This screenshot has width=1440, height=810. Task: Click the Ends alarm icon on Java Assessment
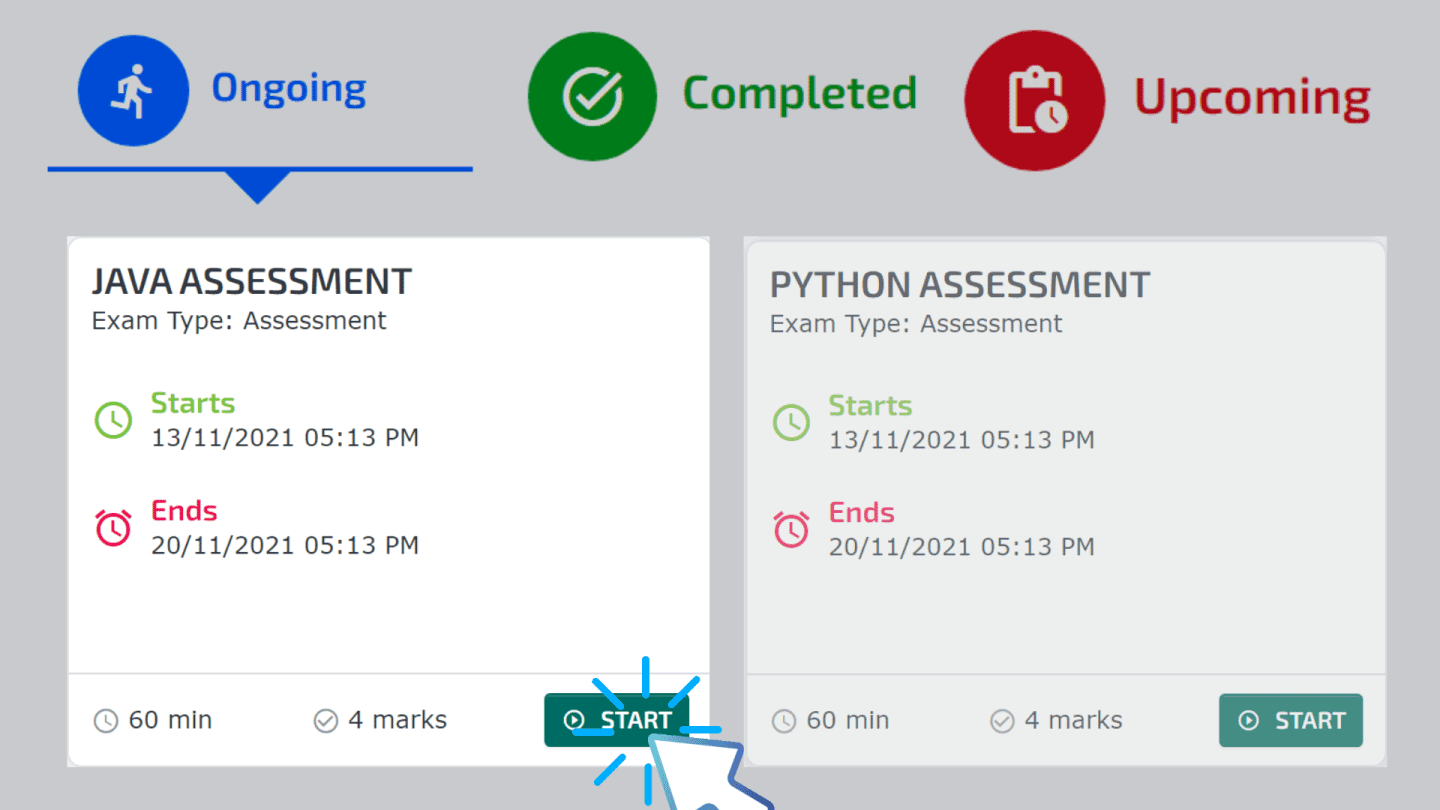[x=113, y=527]
